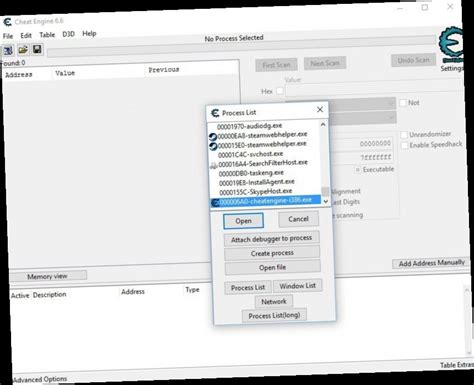Click the Cheat Engine title bar icon

click(x=7, y=22)
